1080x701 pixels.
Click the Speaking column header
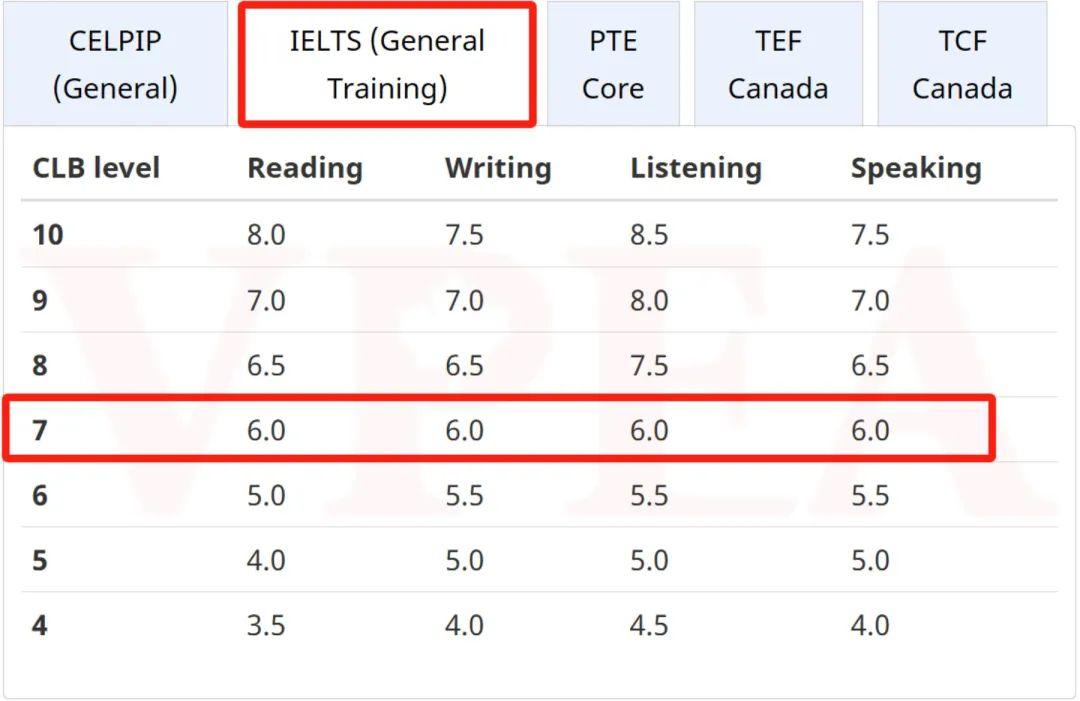pos(916,169)
